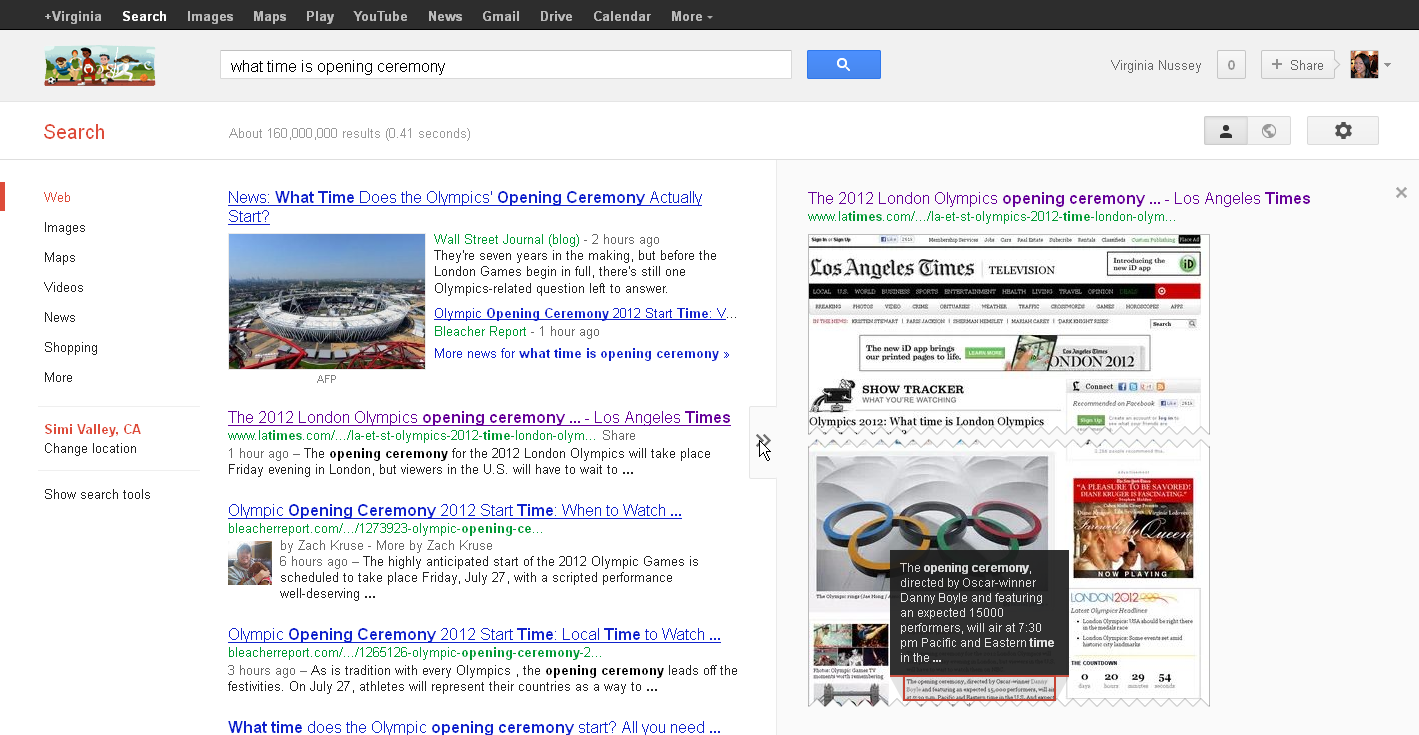Select News in the left sidebar
1419x735 pixels.
(60, 317)
